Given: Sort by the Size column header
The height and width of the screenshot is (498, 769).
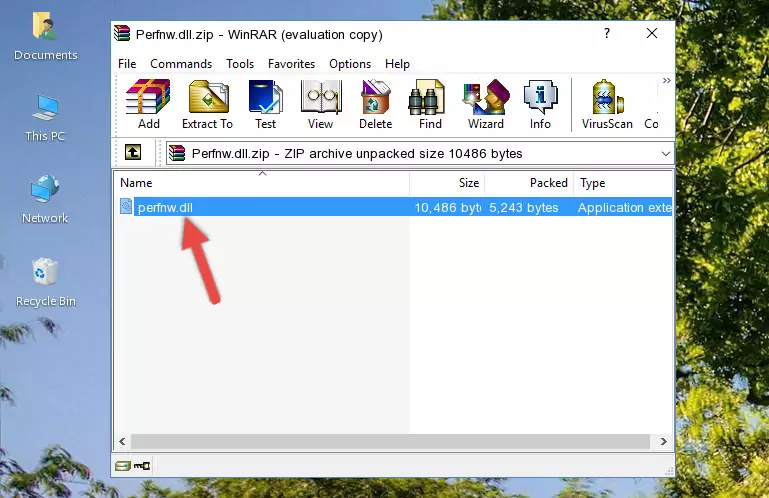Looking at the screenshot, I should coord(447,183).
